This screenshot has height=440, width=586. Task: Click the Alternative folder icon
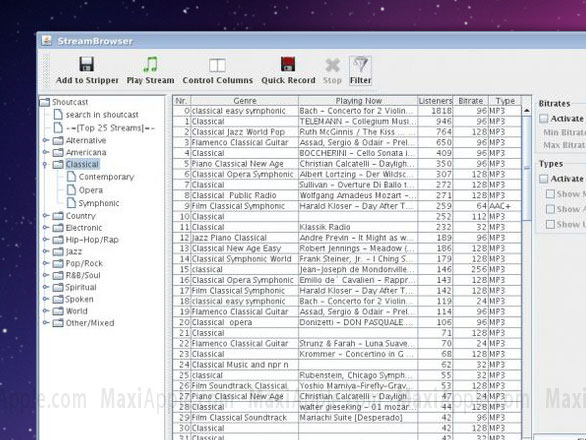coord(58,141)
